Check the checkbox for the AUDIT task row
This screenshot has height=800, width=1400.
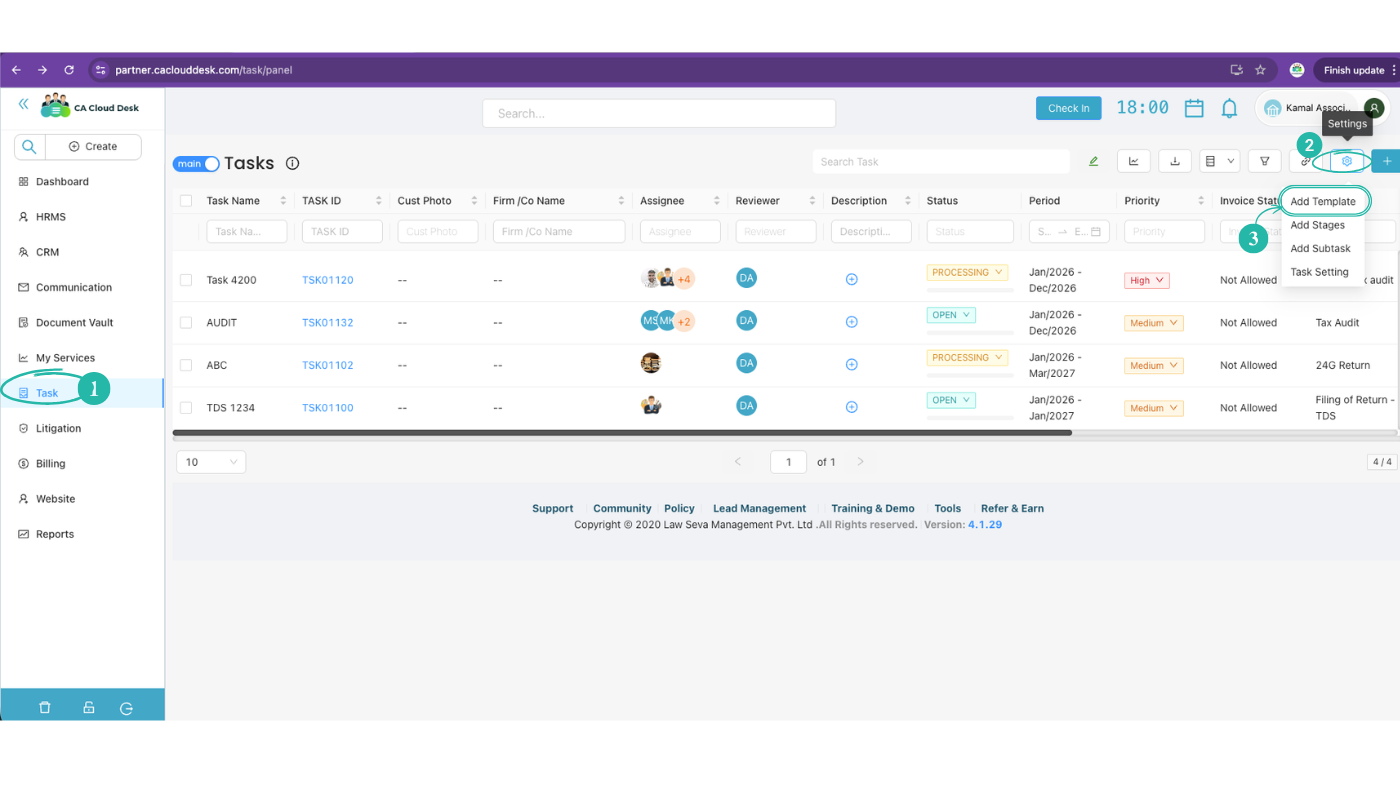click(x=185, y=322)
